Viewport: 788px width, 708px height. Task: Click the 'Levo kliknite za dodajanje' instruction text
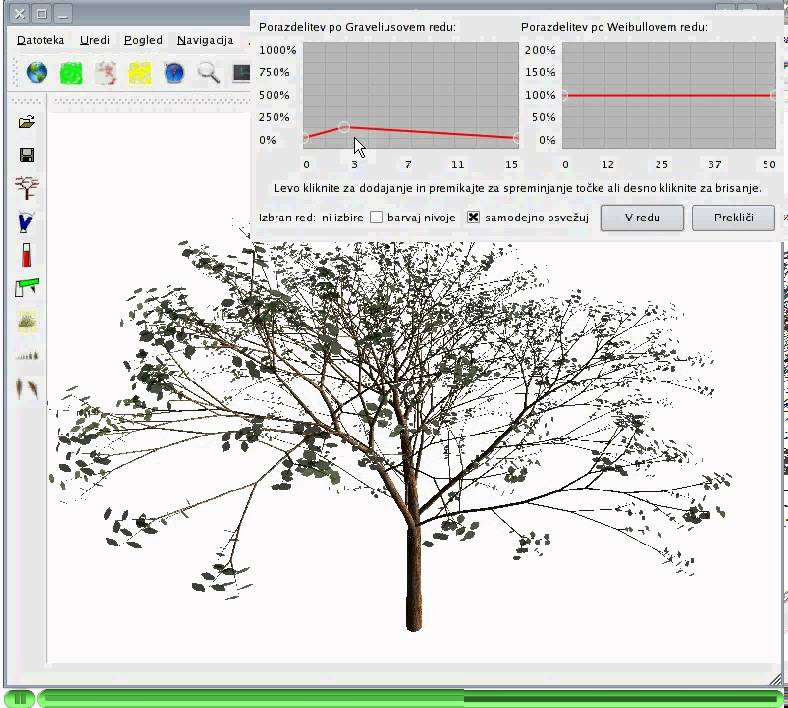click(518, 188)
